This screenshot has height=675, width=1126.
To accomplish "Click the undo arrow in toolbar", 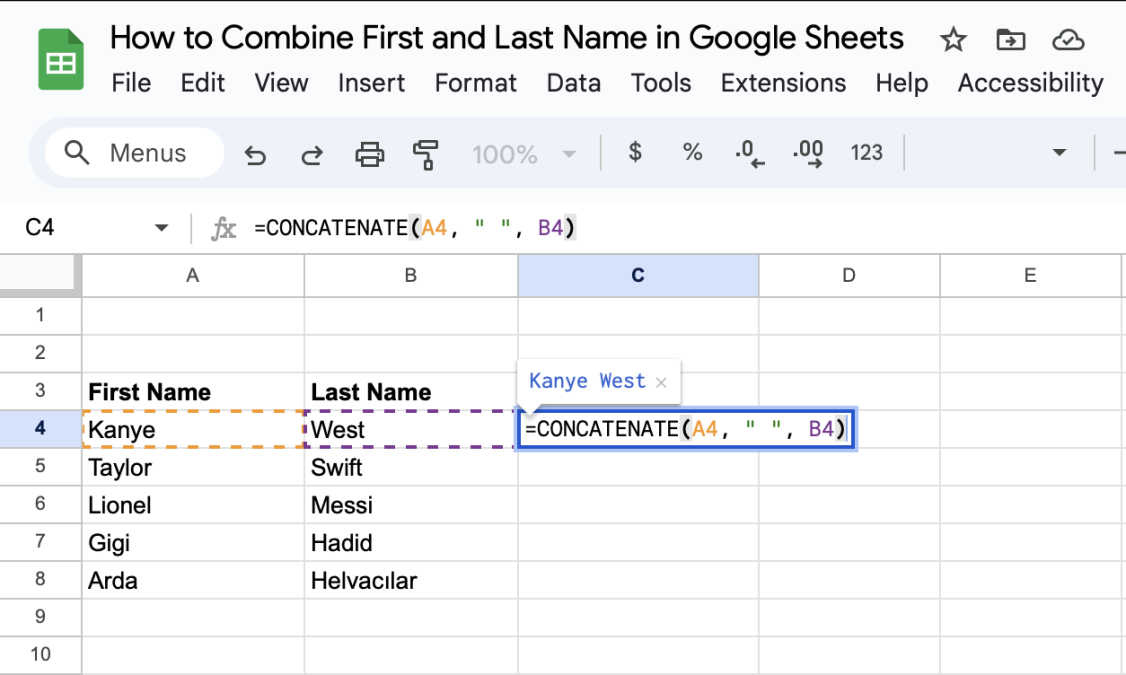I will (x=255, y=154).
